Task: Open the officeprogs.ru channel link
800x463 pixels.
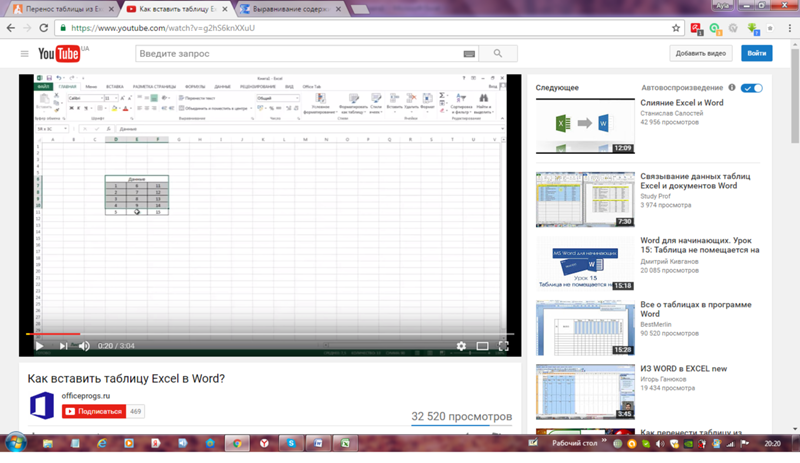Action: pos(86,396)
